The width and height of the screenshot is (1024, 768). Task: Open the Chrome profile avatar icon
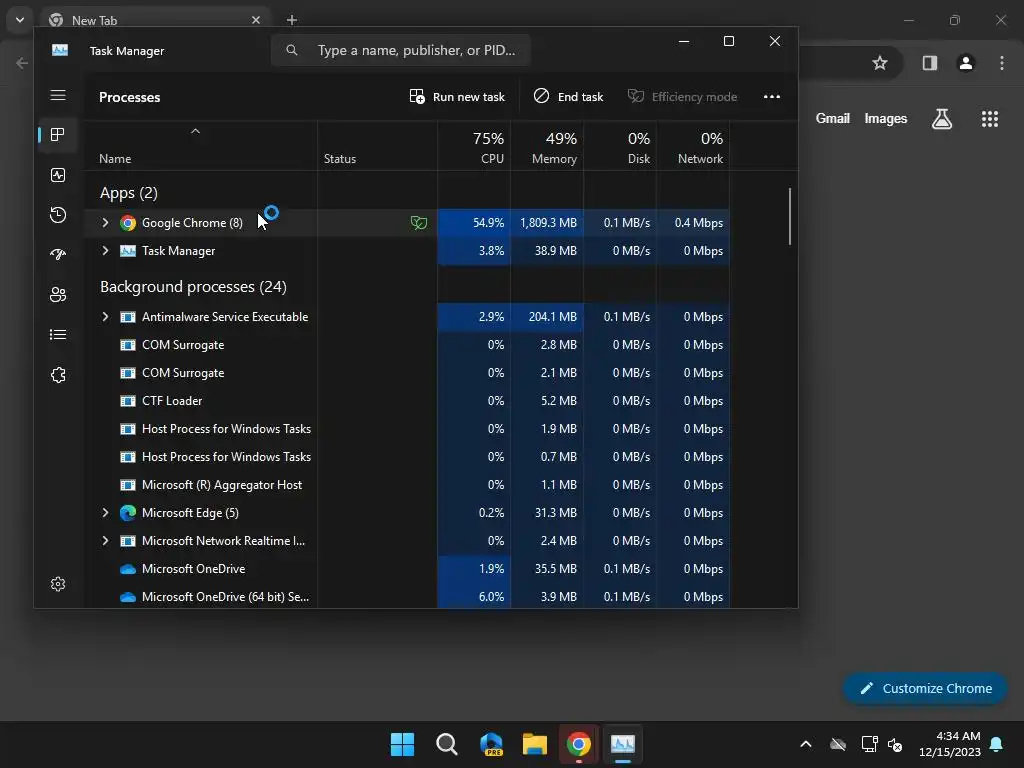click(x=966, y=63)
